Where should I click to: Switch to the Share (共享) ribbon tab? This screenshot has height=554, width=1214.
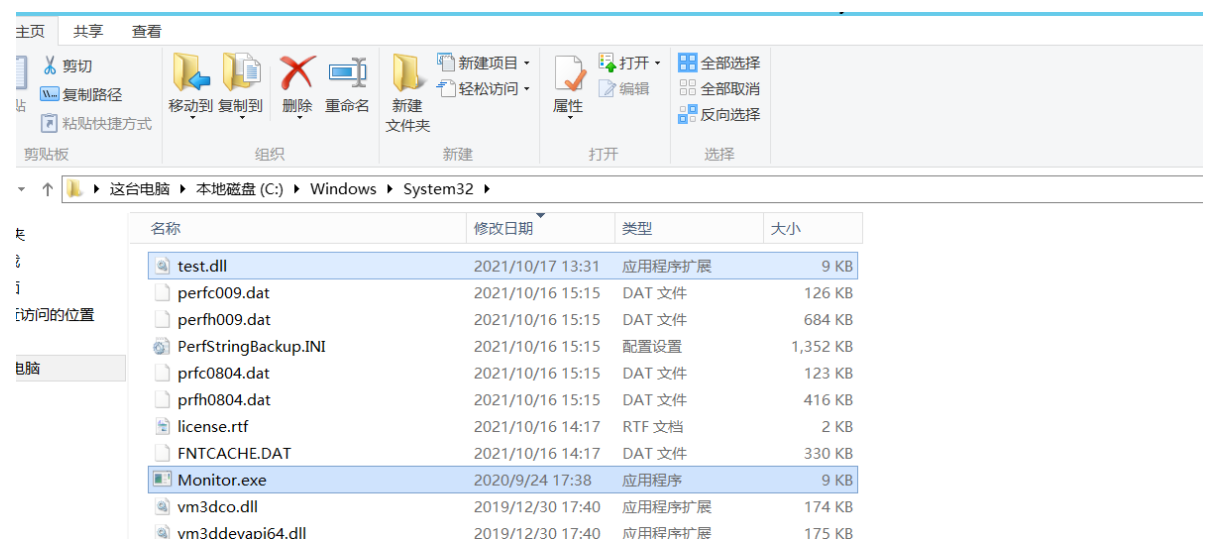click(x=88, y=31)
